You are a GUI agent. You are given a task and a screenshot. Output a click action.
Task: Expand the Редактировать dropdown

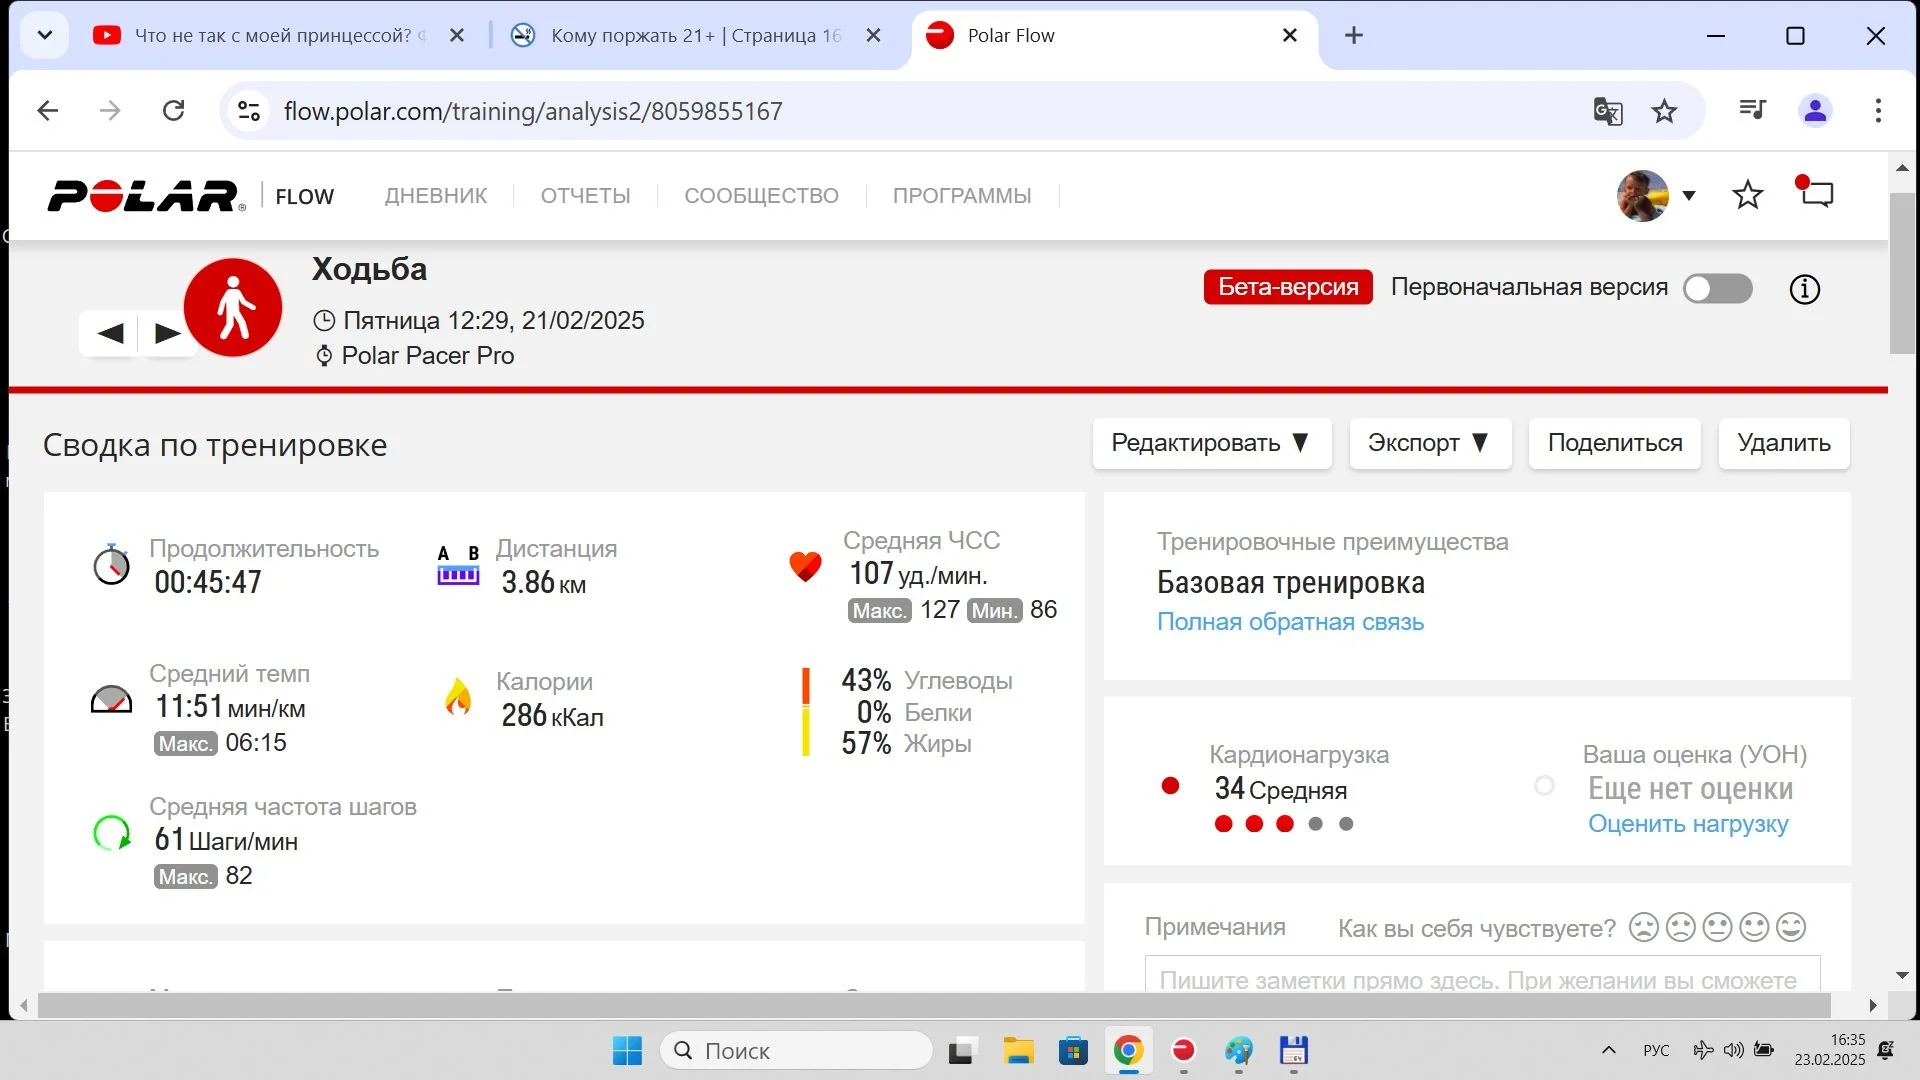[x=1211, y=443]
